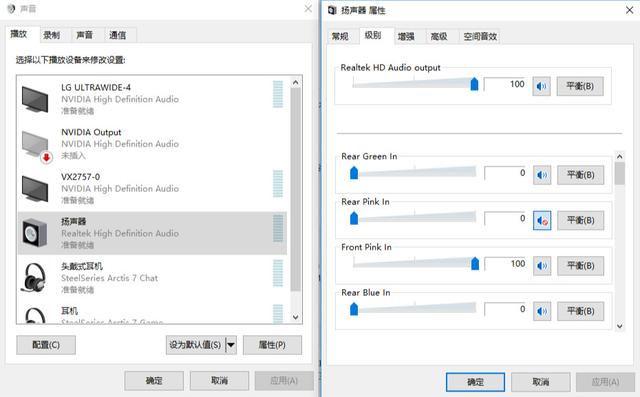This screenshot has height=397, width=640.
Task: Open the 空间音效 tab
Action: click(x=480, y=37)
